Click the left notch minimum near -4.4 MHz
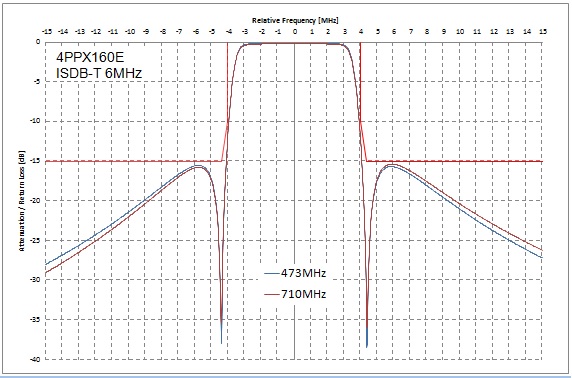The image size is (572, 378). (x=221, y=342)
